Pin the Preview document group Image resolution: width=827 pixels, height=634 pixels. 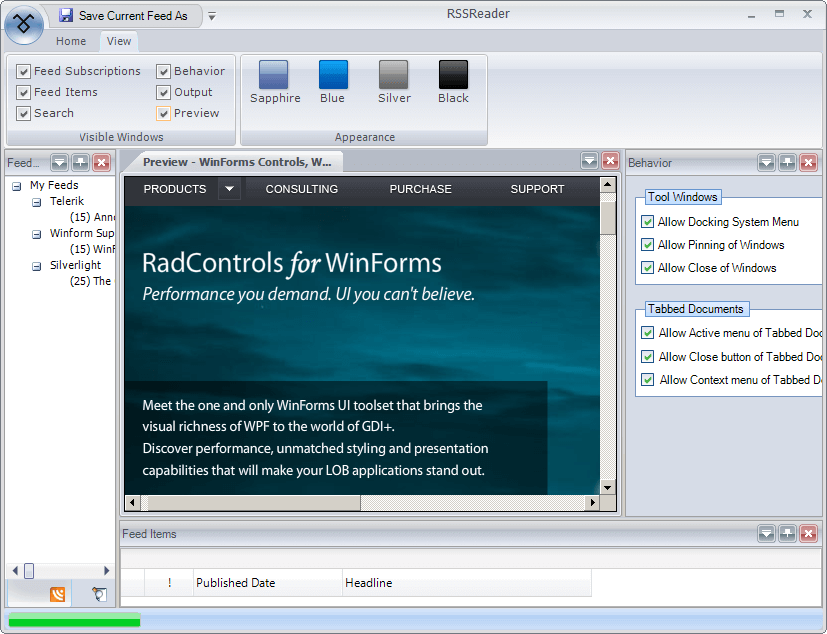pyautogui.click(x=589, y=160)
